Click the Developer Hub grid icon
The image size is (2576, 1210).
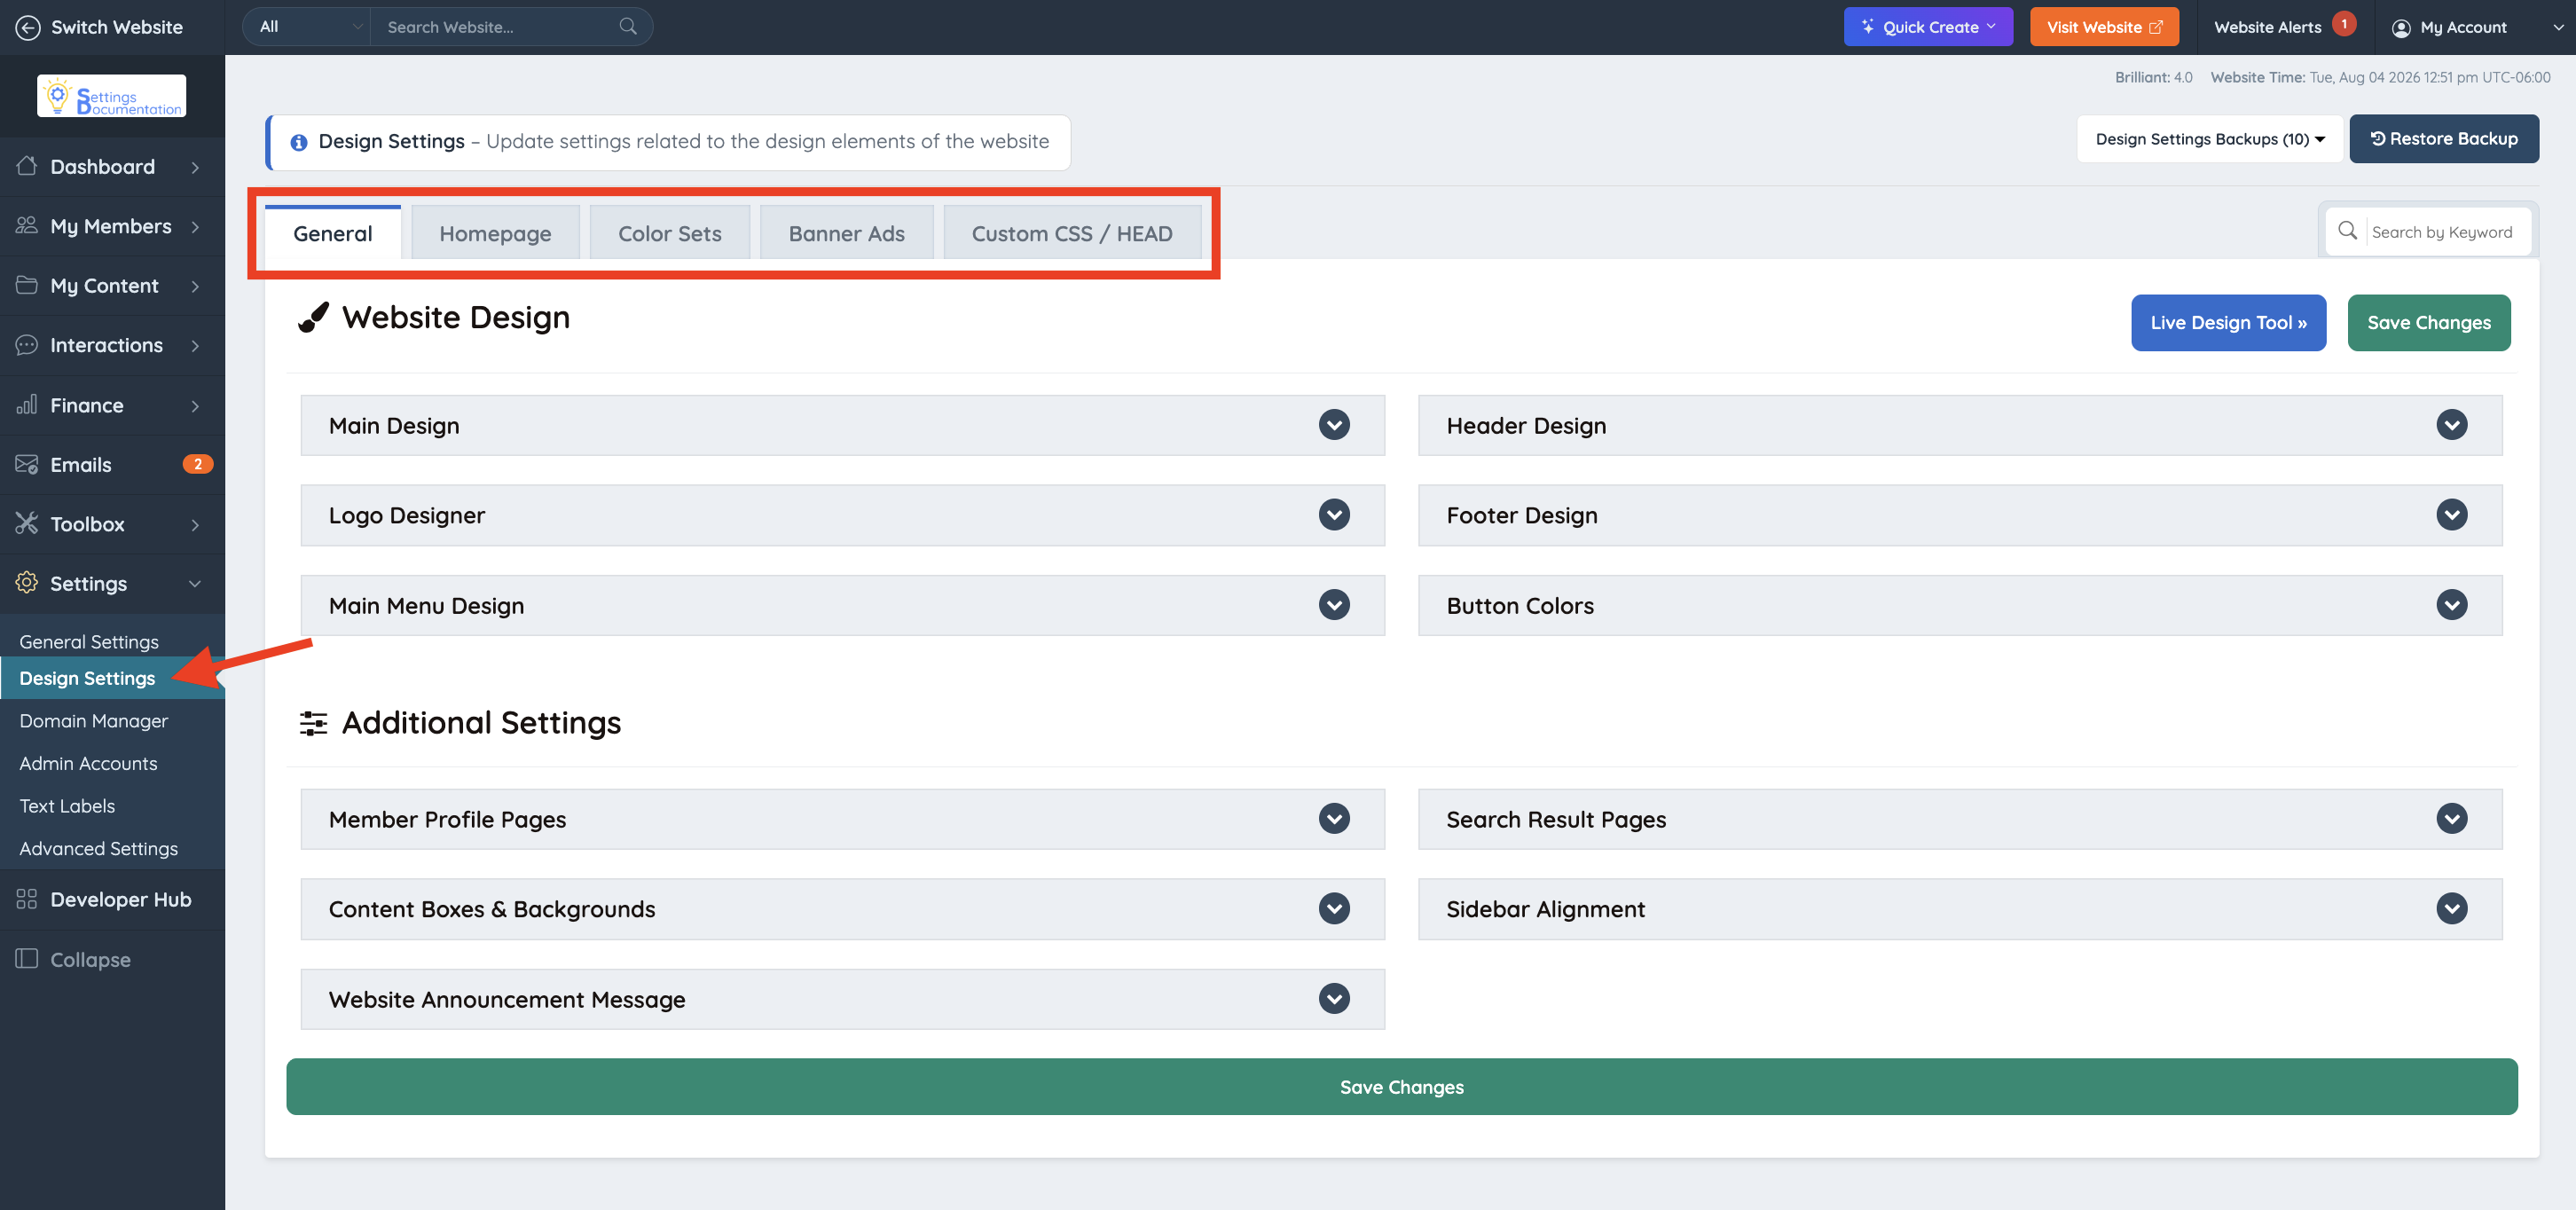[x=27, y=899]
